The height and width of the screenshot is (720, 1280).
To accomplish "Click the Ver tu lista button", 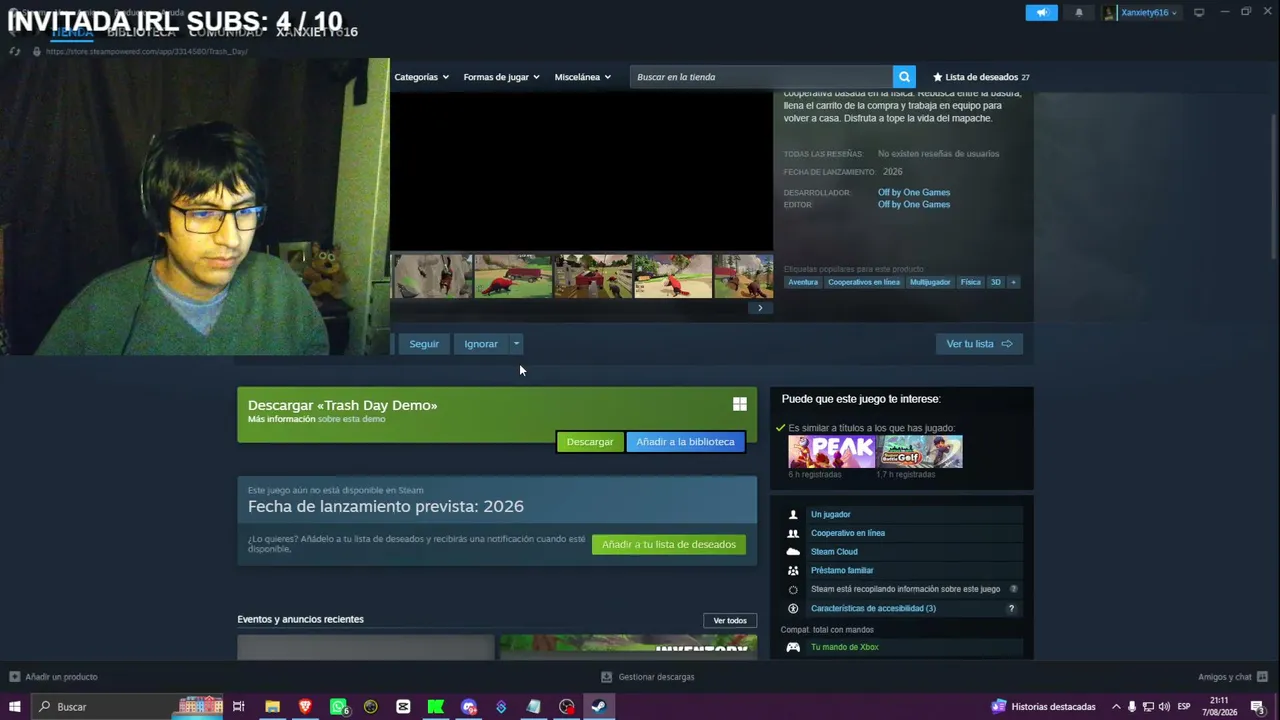I will tap(979, 344).
